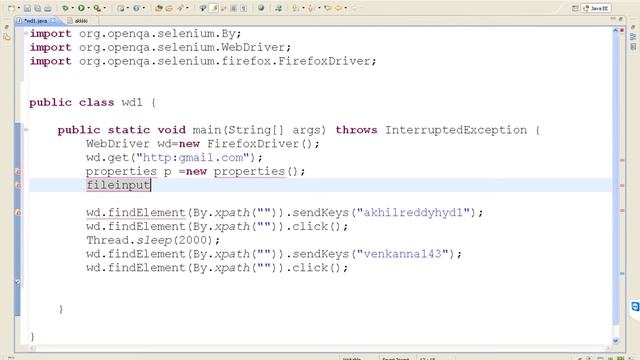Click the task list icon on right trim
The width and height of the screenshot is (640, 360).
point(633,47)
